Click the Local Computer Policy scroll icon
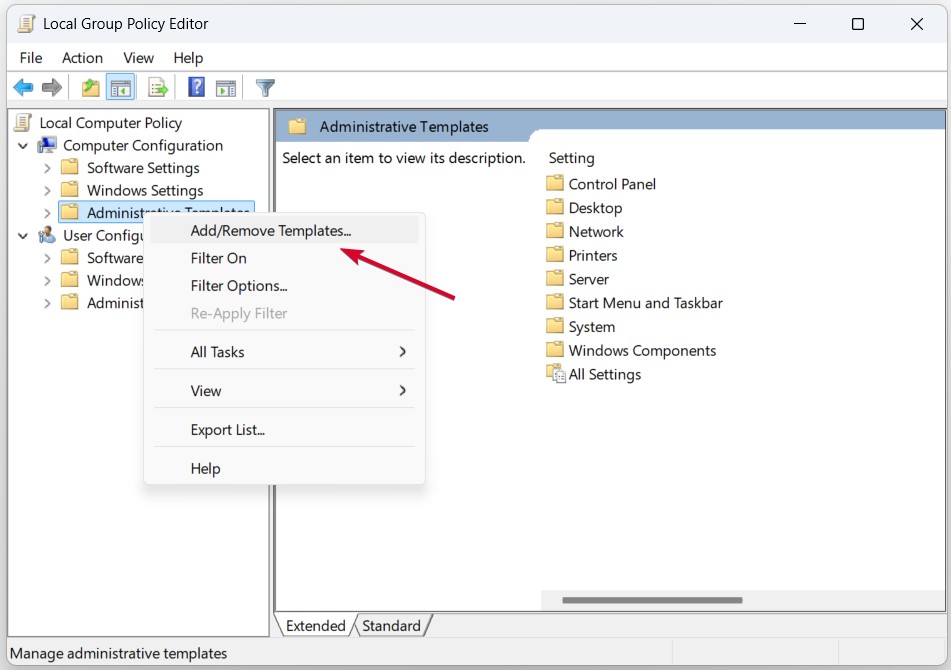The width and height of the screenshot is (951, 670). click(23, 122)
